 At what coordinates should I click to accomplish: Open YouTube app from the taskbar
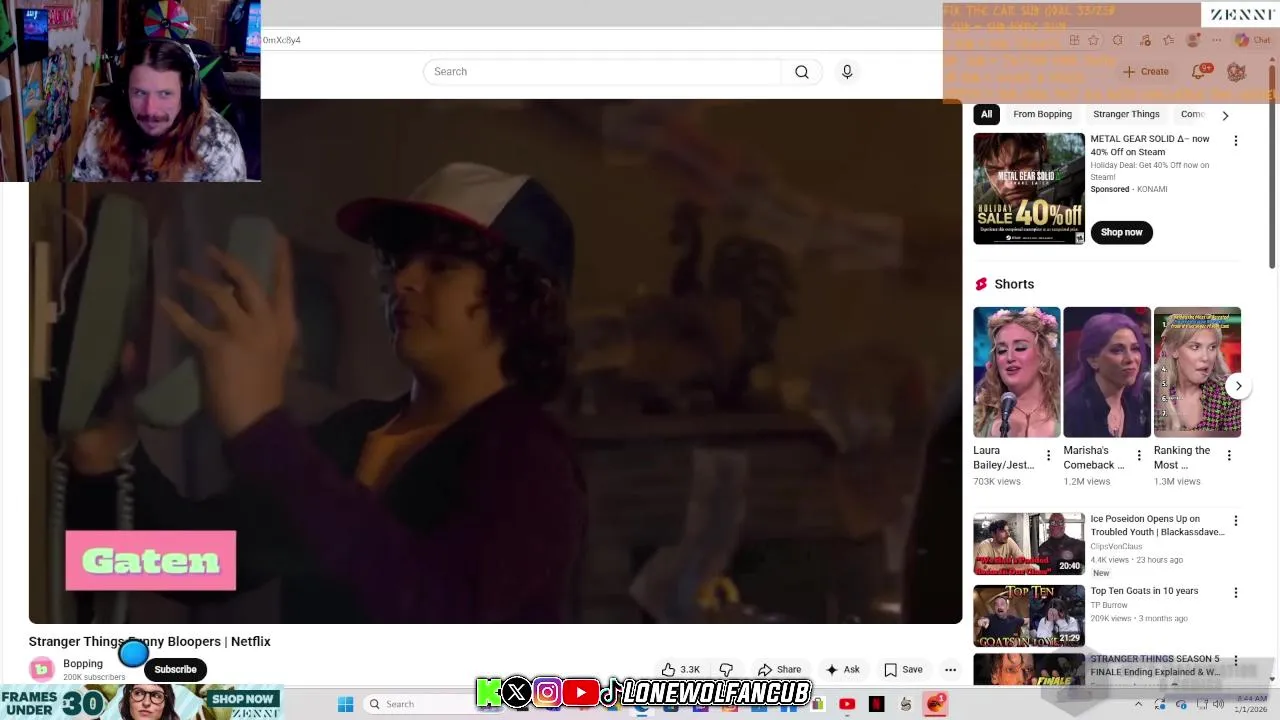click(847, 704)
